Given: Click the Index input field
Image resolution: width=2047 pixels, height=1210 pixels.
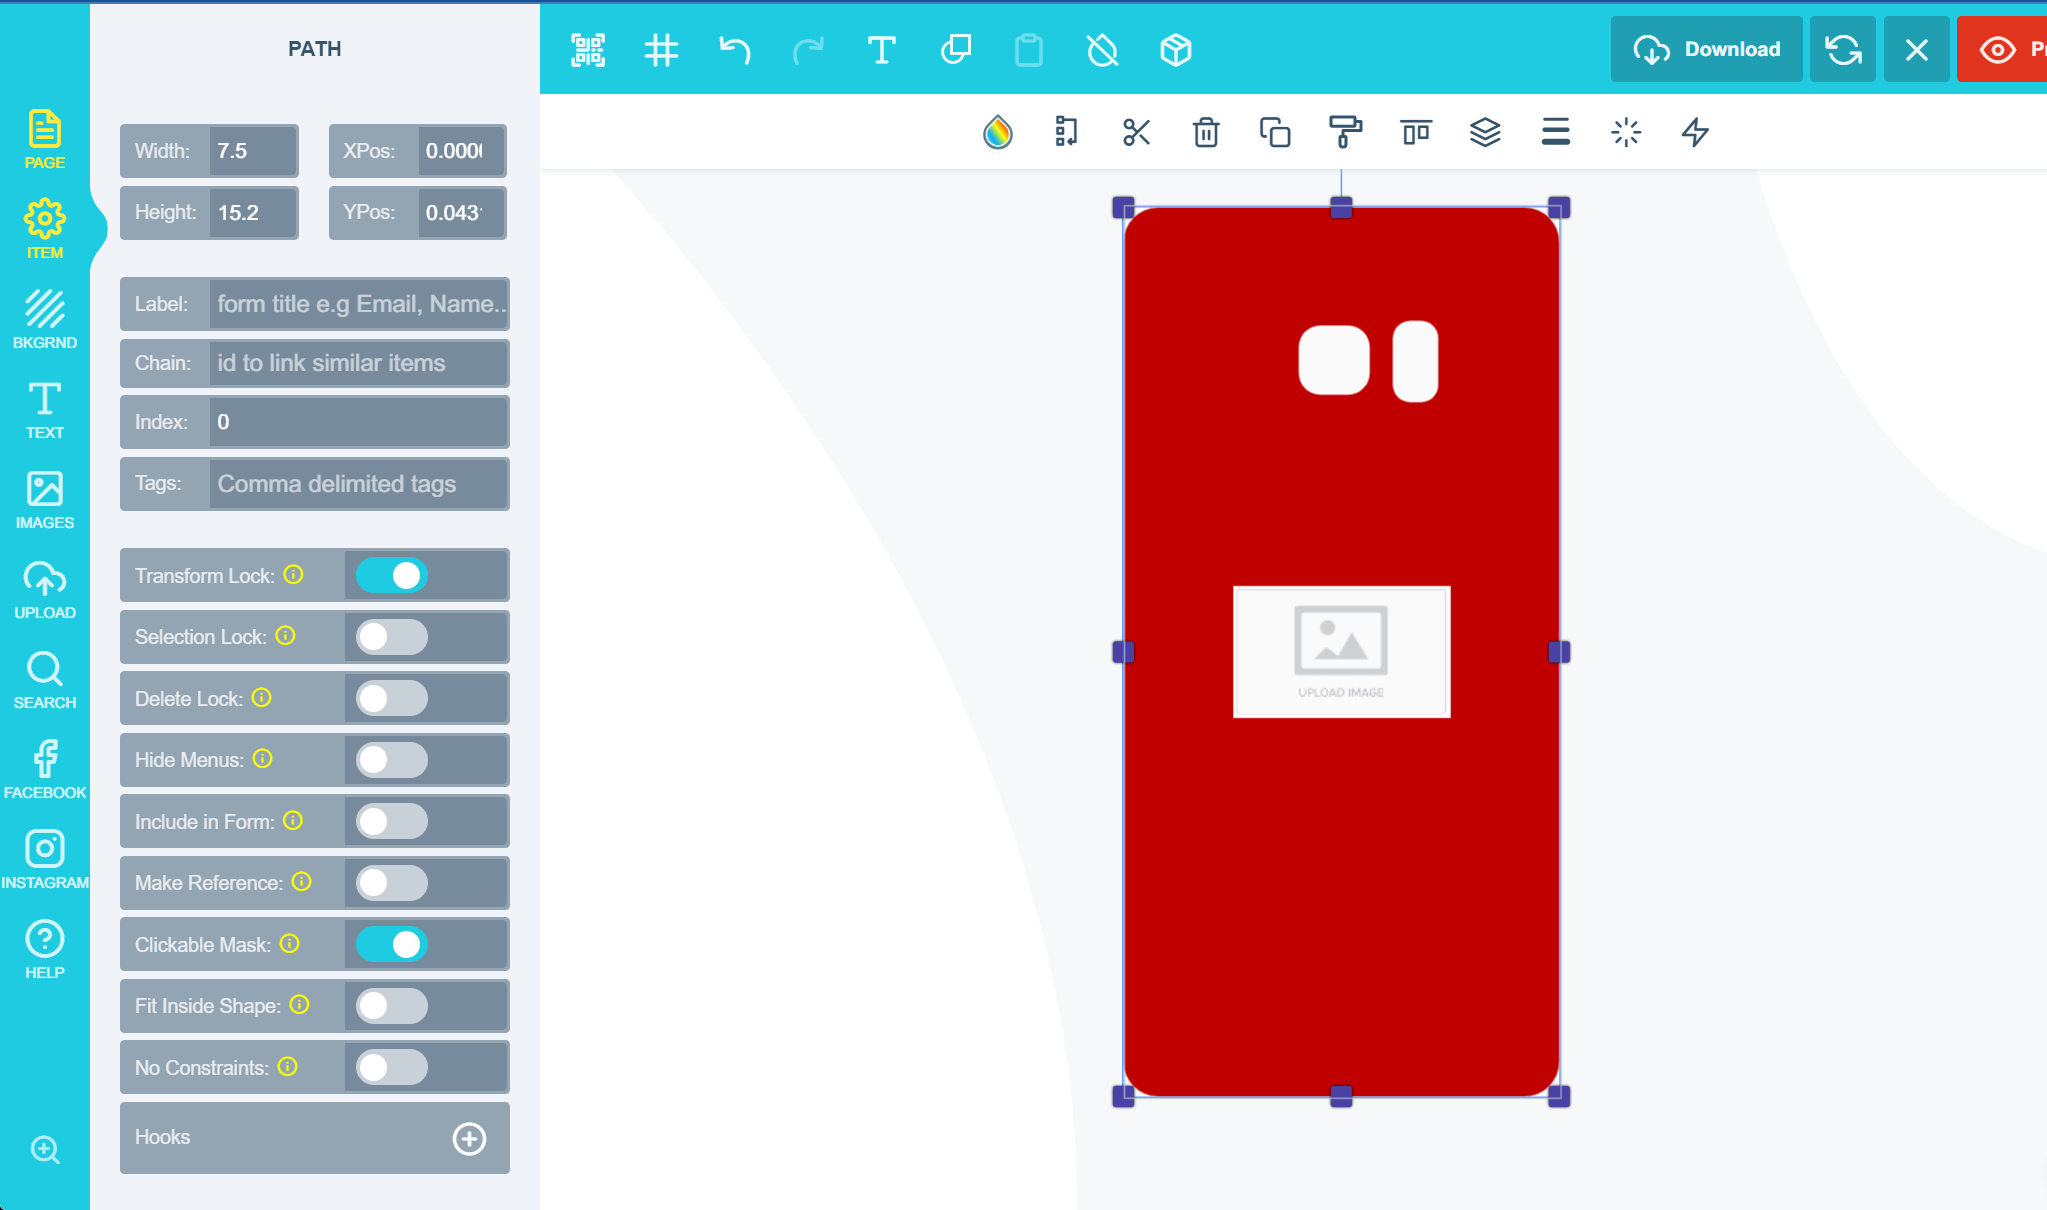Looking at the screenshot, I should [x=359, y=422].
